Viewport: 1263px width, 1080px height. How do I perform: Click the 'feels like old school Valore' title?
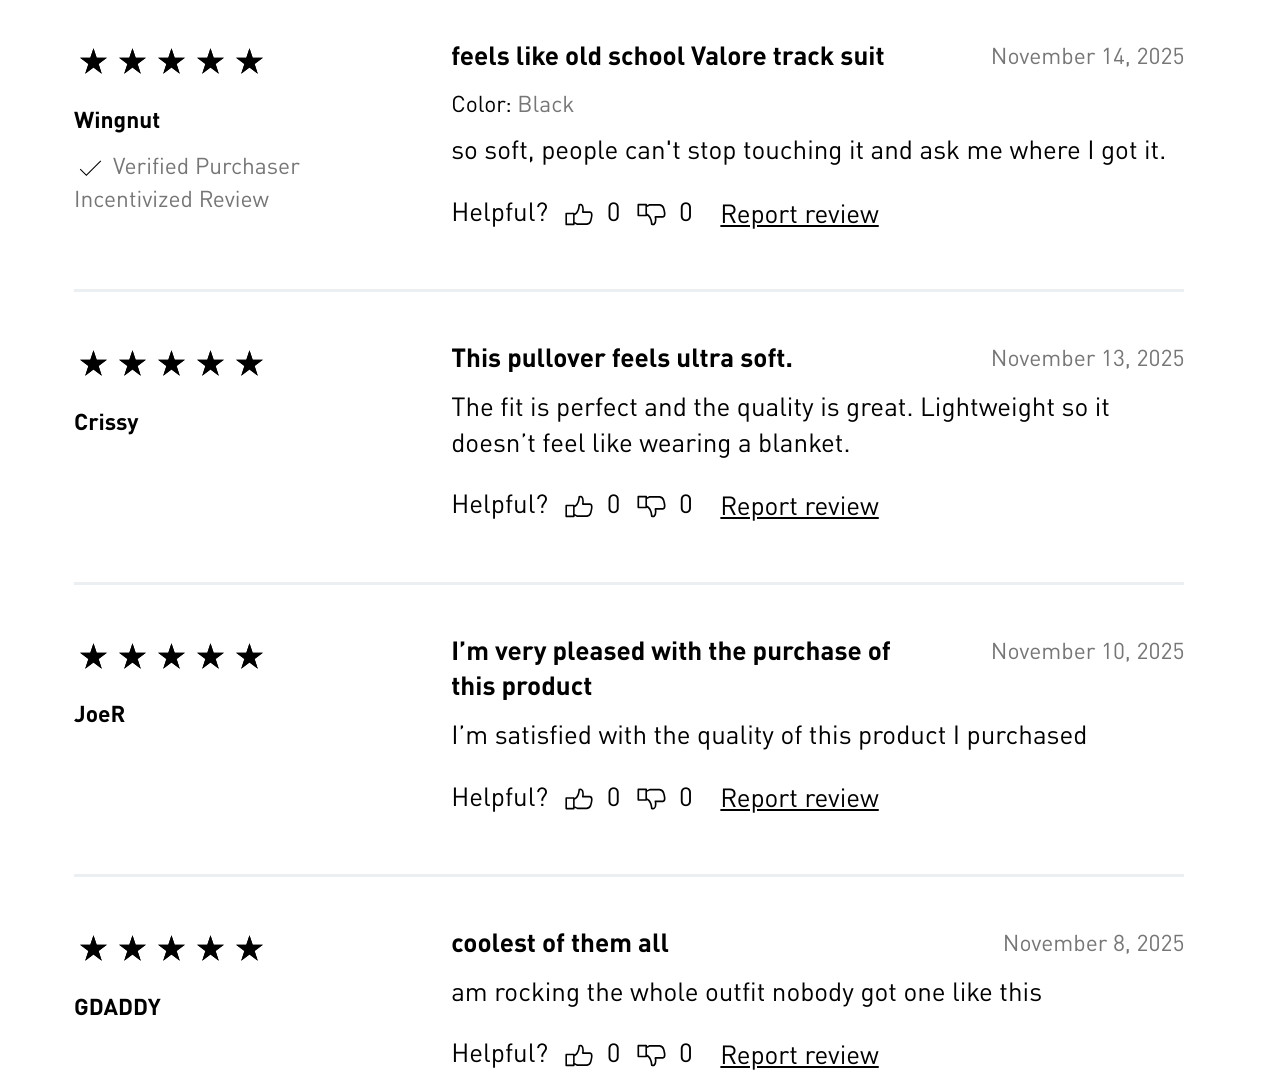[x=667, y=57]
